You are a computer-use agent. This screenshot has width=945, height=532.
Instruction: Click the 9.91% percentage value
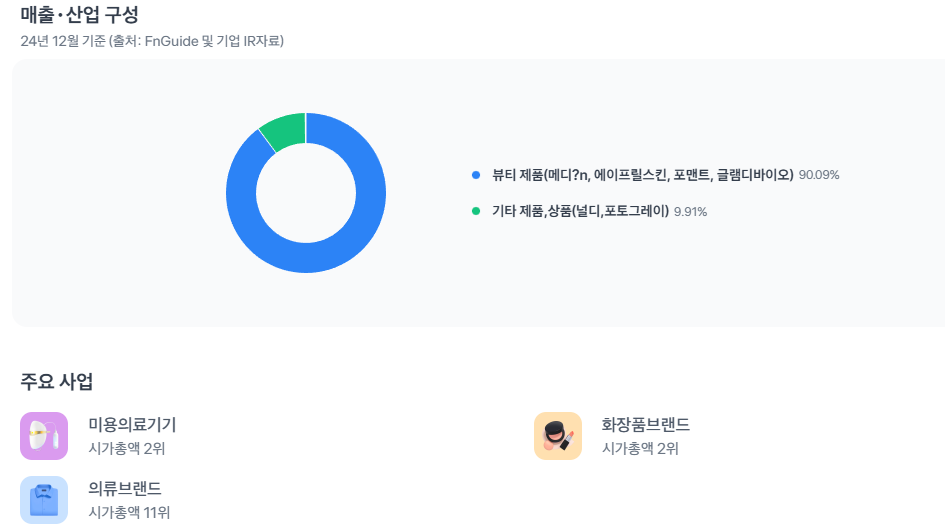[691, 211]
